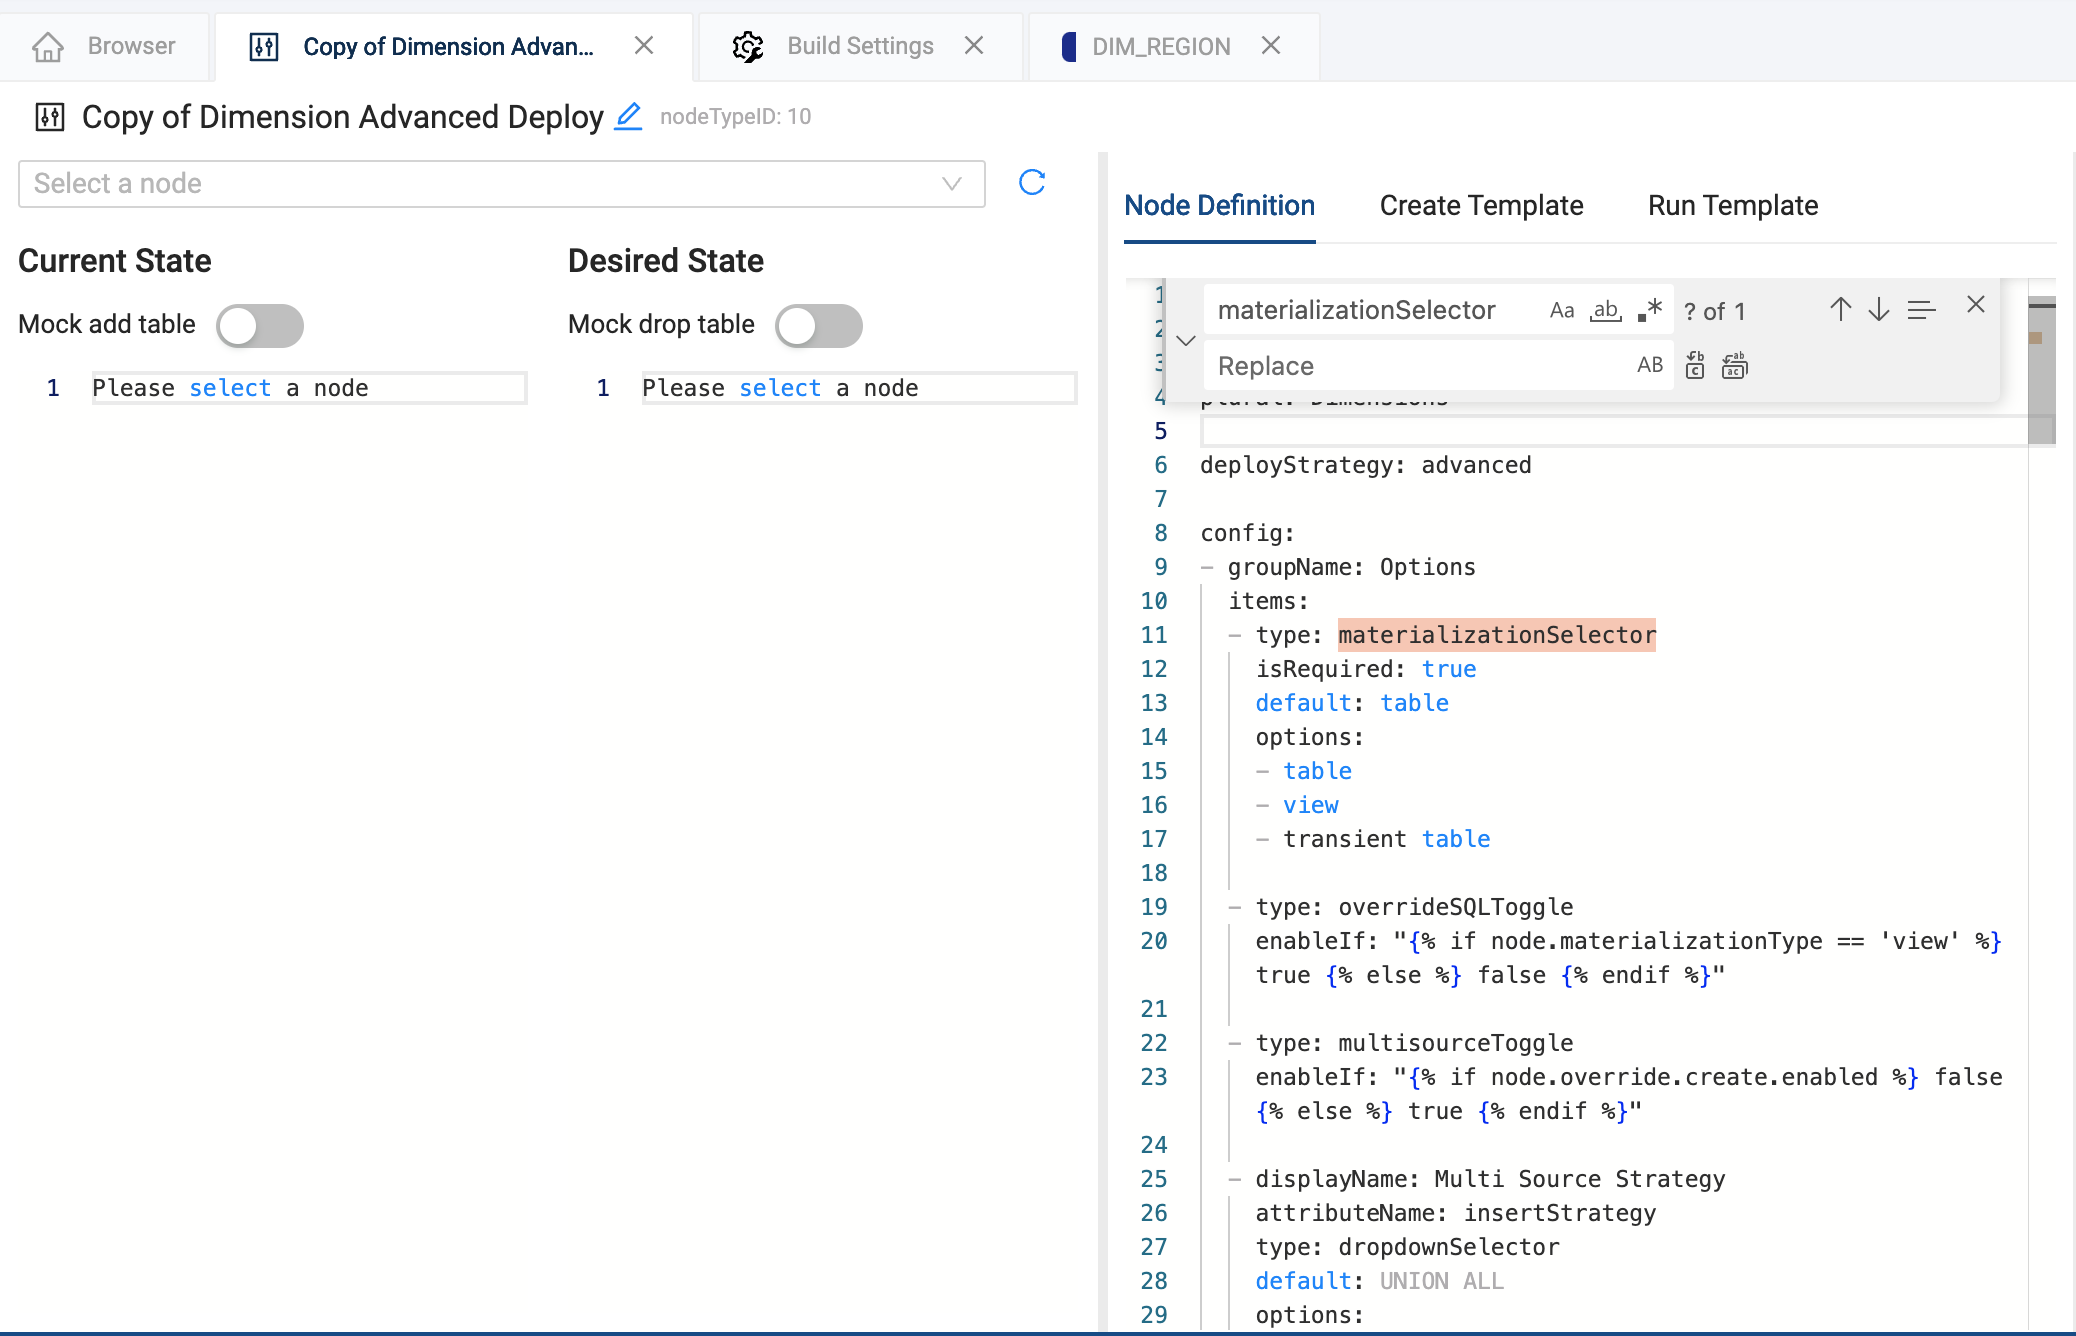Collapse the replace row with the chevron
Image resolution: width=2076 pixels, height=1336 pixels.
click(x=1186, y=340)
